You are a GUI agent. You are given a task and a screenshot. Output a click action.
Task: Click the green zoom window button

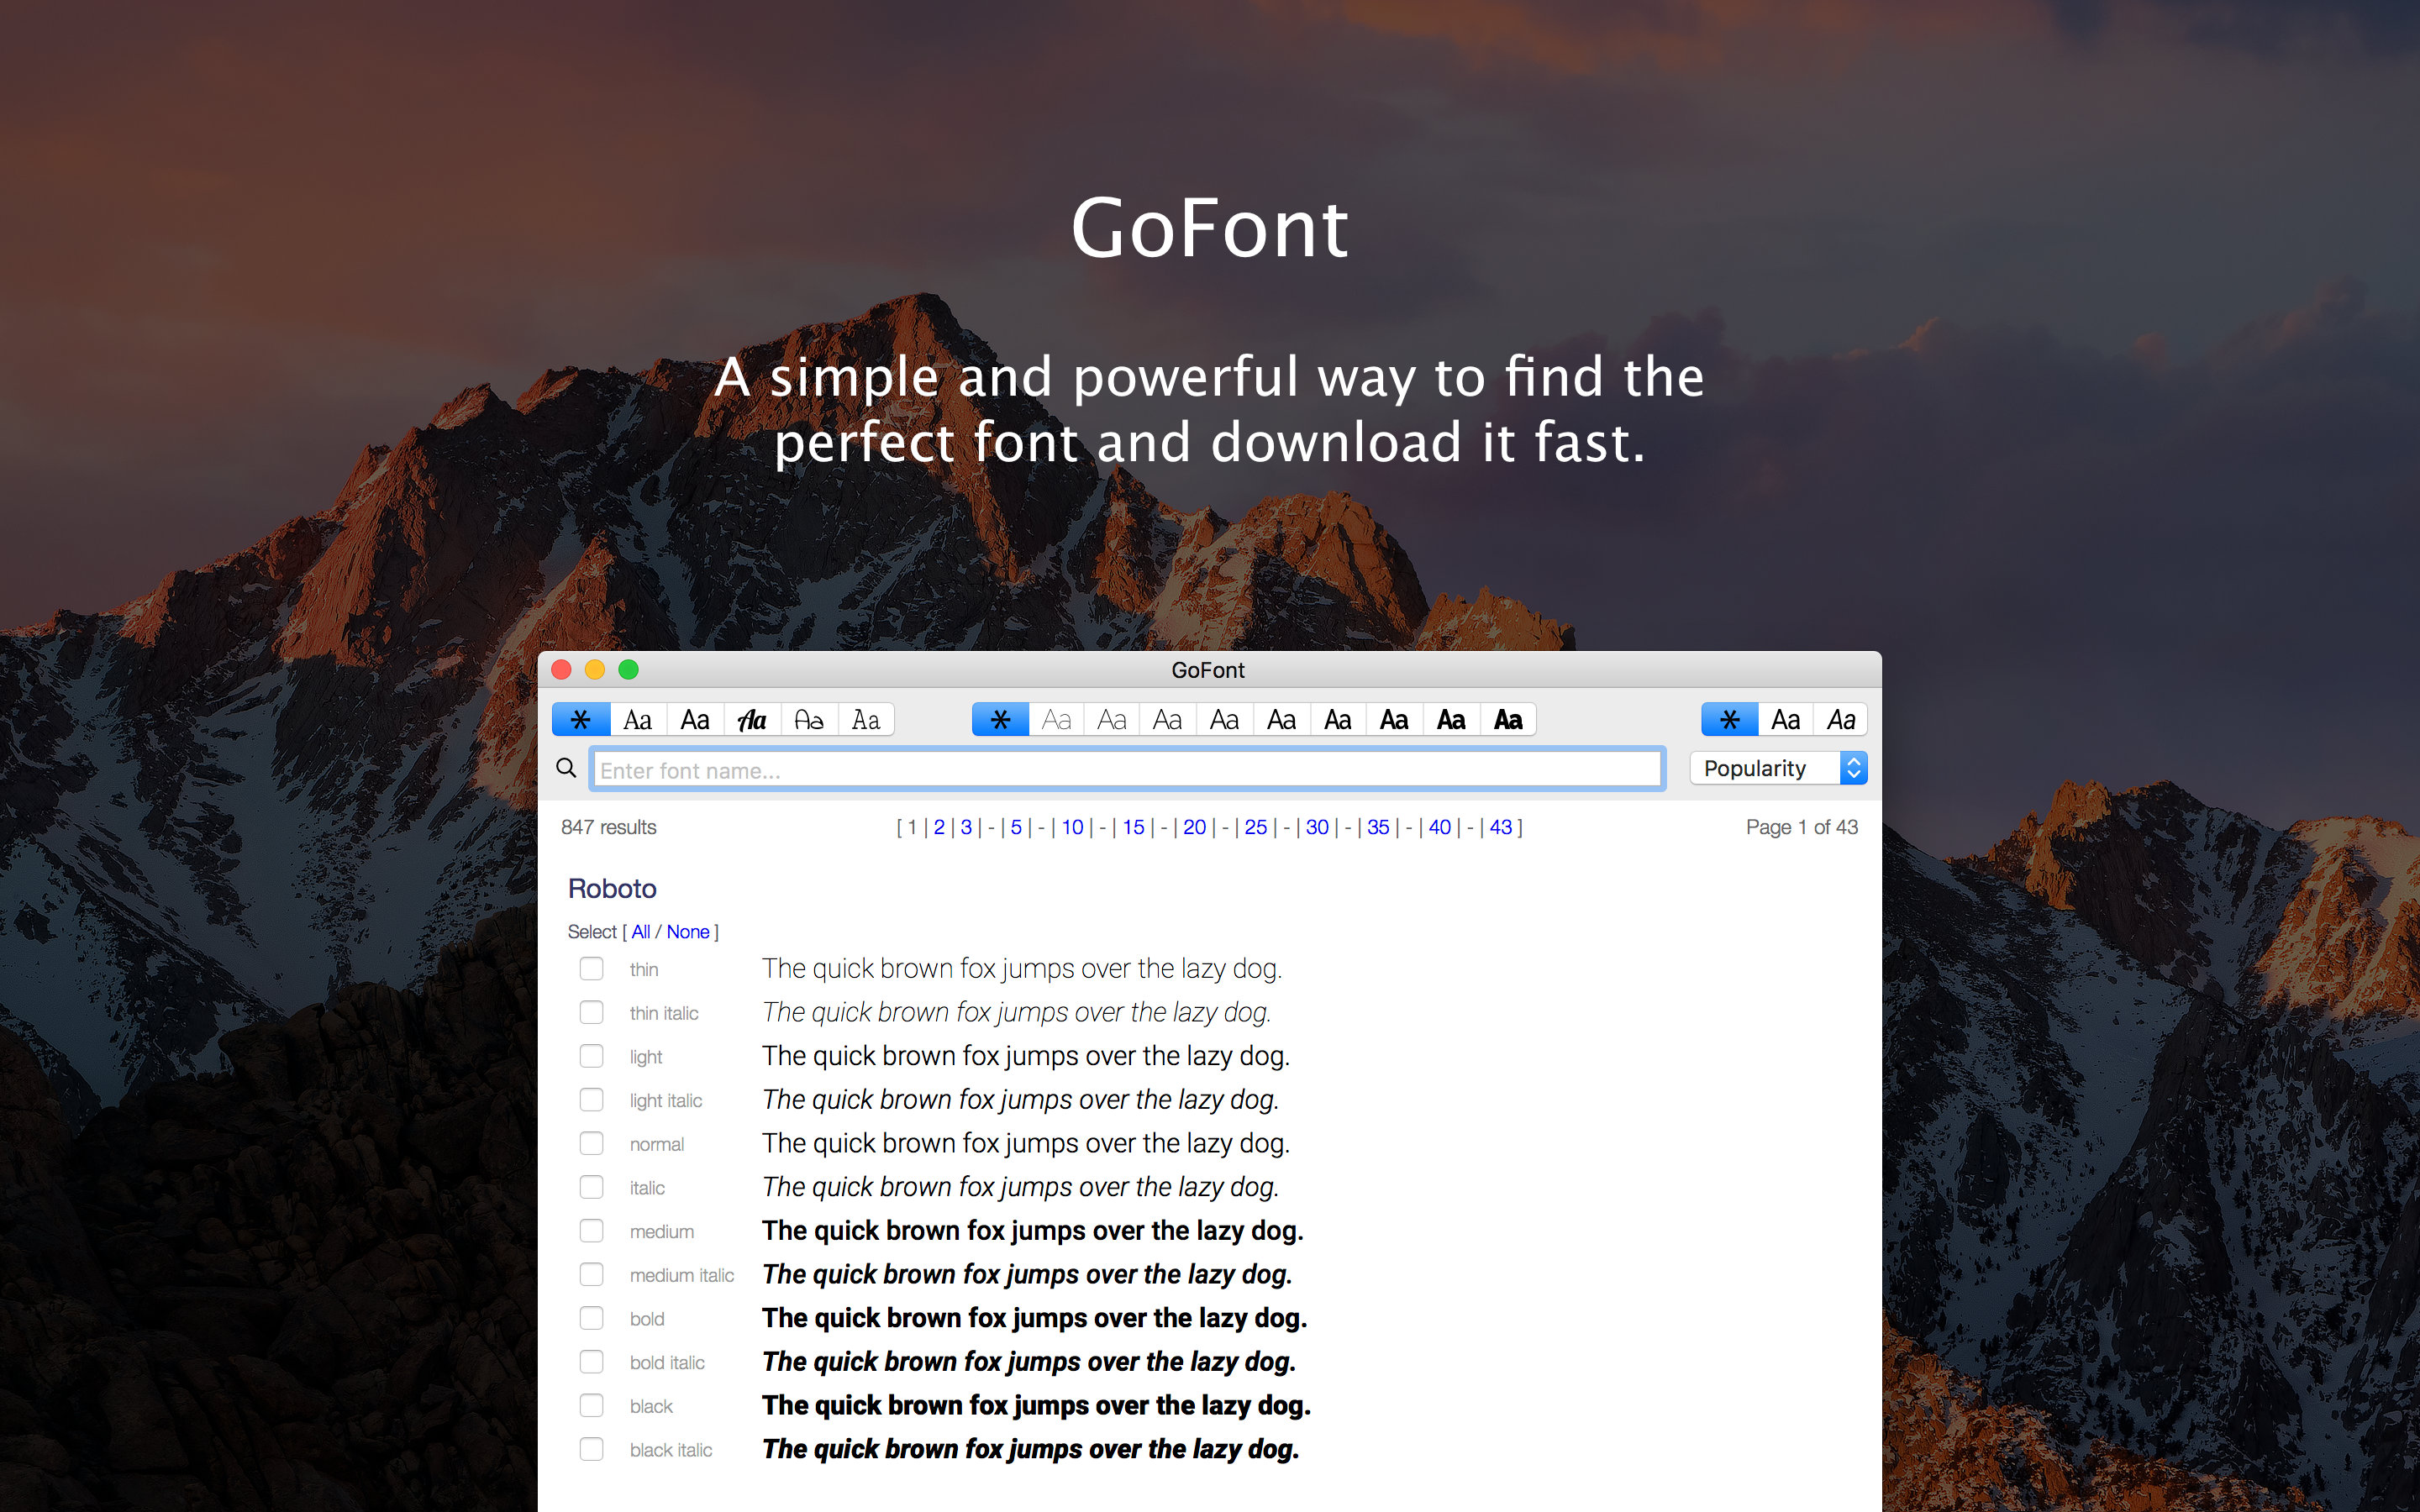[x=628, y=670]
